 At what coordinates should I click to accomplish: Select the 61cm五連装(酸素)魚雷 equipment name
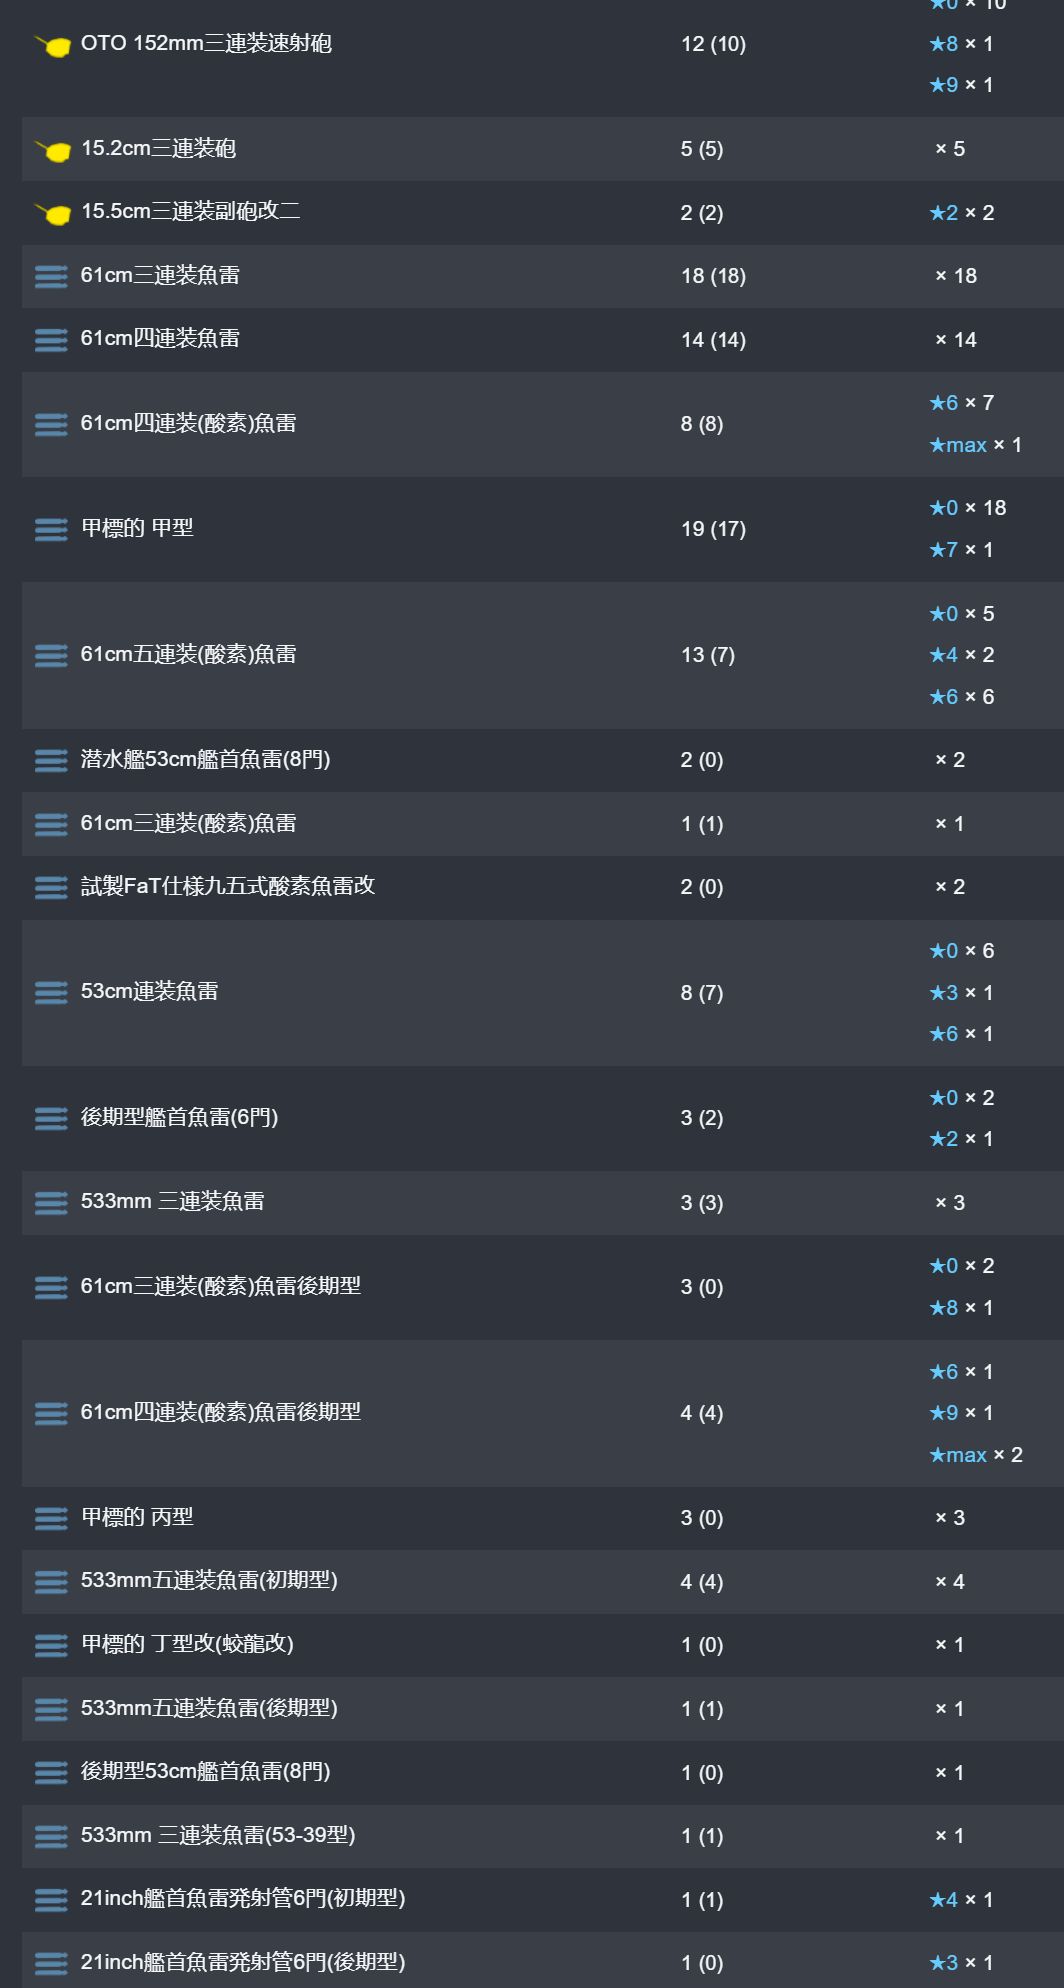[x=188, y=654]
